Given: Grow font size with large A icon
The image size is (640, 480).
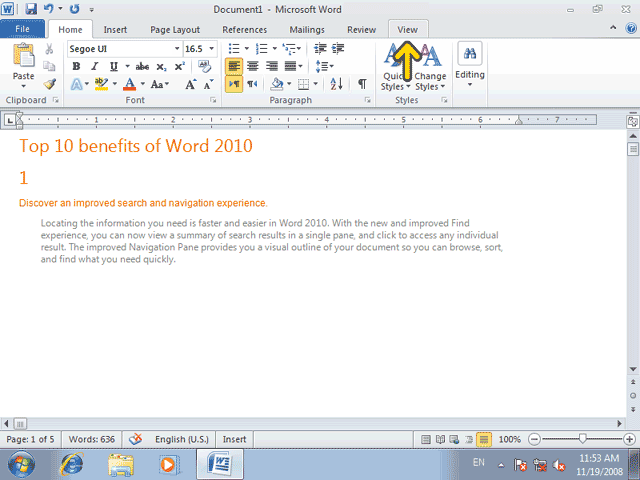Looking at the screenshot, I should click(191, 84).
